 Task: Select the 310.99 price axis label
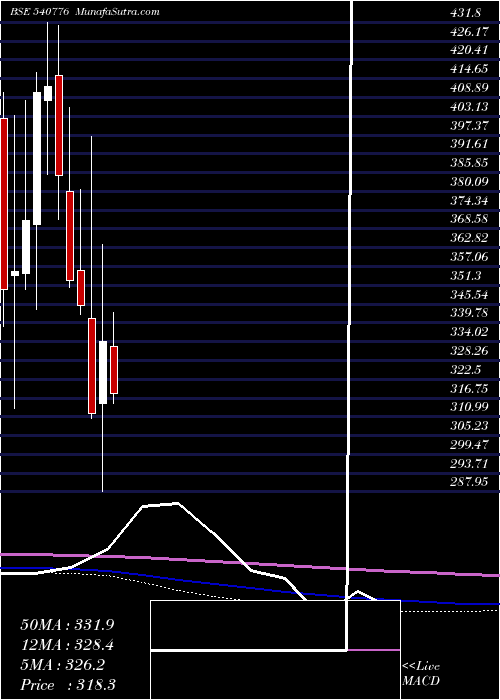point(469,407)
